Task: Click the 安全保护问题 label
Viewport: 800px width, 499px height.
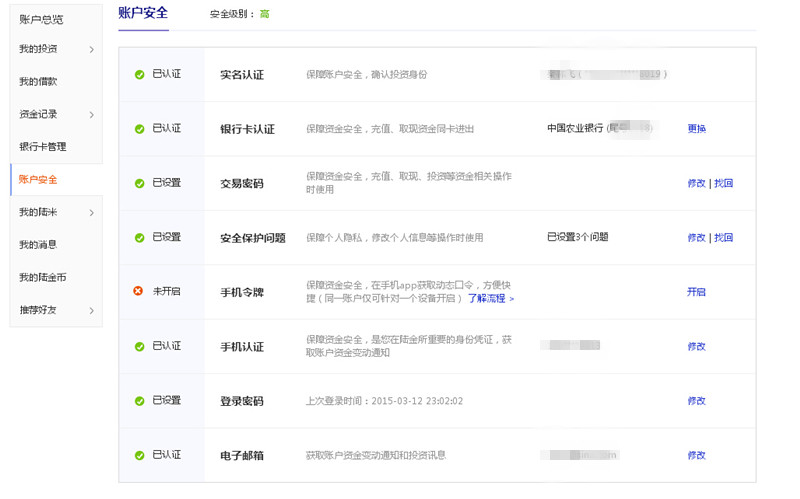Action: [253, 238]
